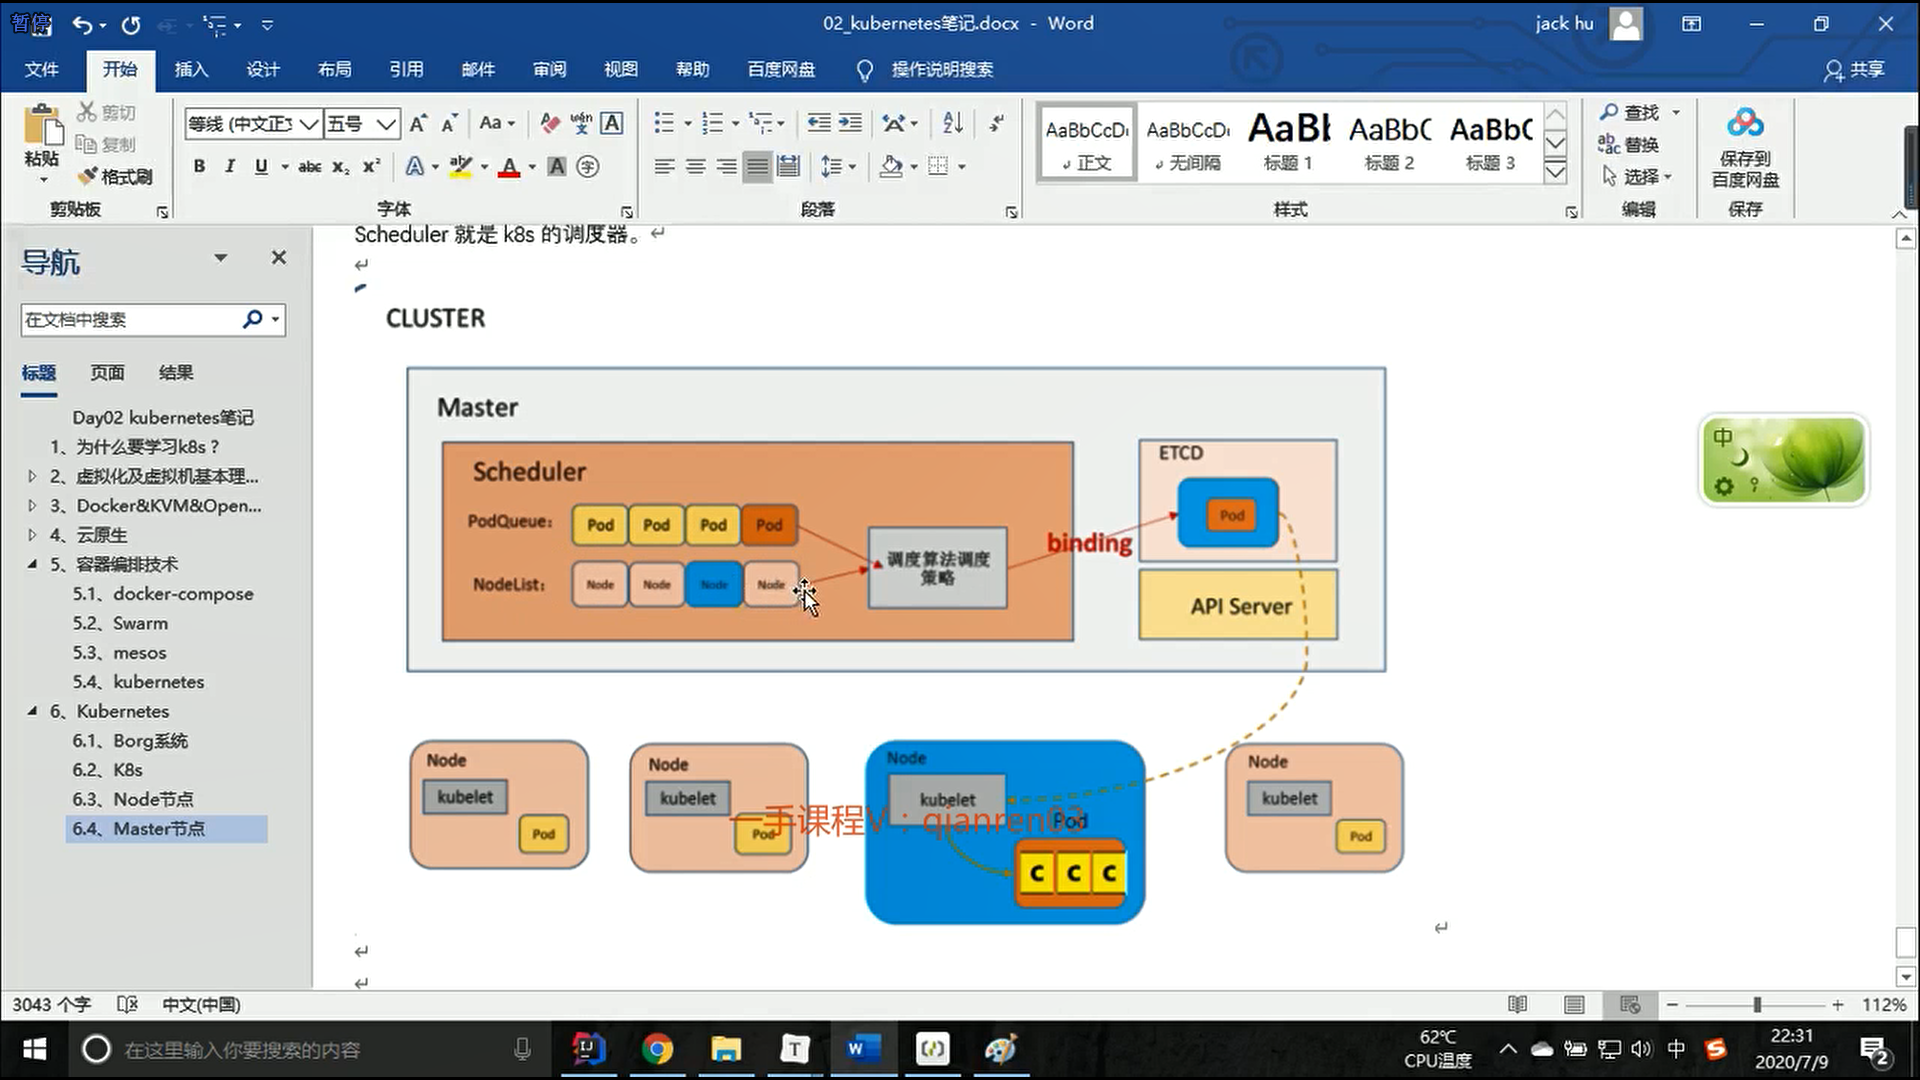The height and width of the screenshot is (1080, 1920).
Task: Center align paragraph text
Action: click(696, 167)
